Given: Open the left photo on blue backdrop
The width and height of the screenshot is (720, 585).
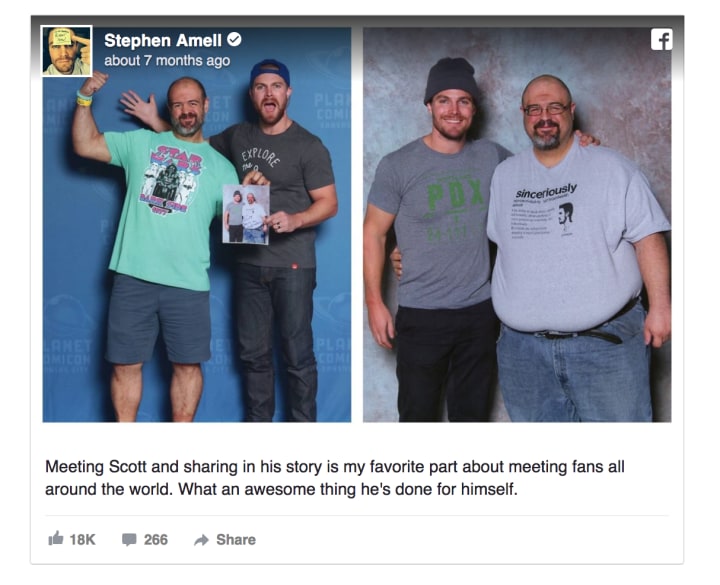Looking at the screenshot, I should coord(197,225).
